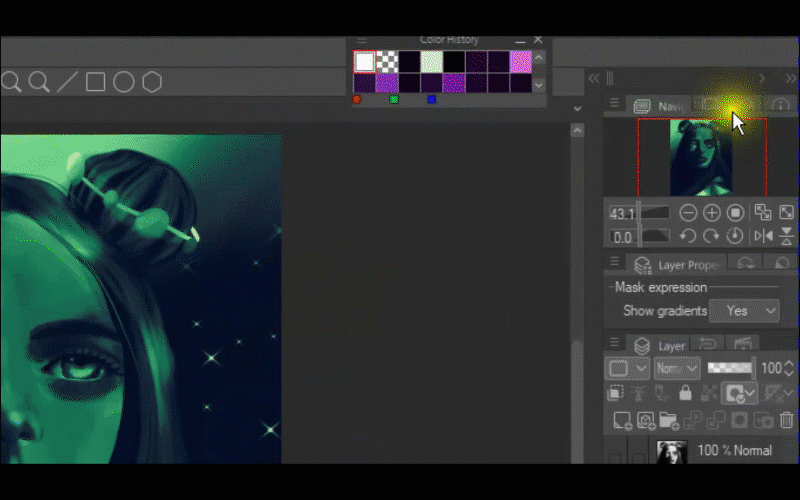
Task: Click the fit to screen icon in Navigator
Action: 763,212
